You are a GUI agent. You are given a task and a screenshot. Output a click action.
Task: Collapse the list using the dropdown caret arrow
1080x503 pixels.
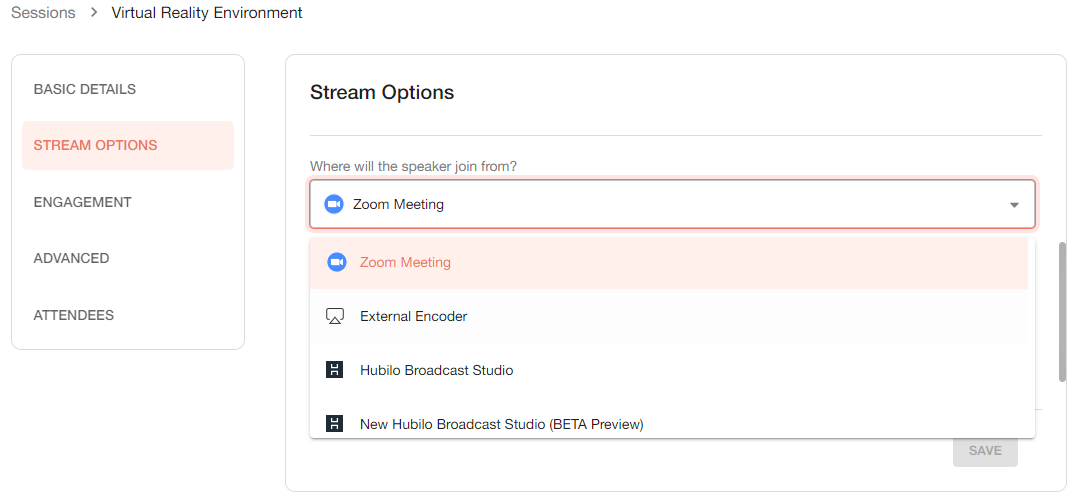click(1014, 205)
